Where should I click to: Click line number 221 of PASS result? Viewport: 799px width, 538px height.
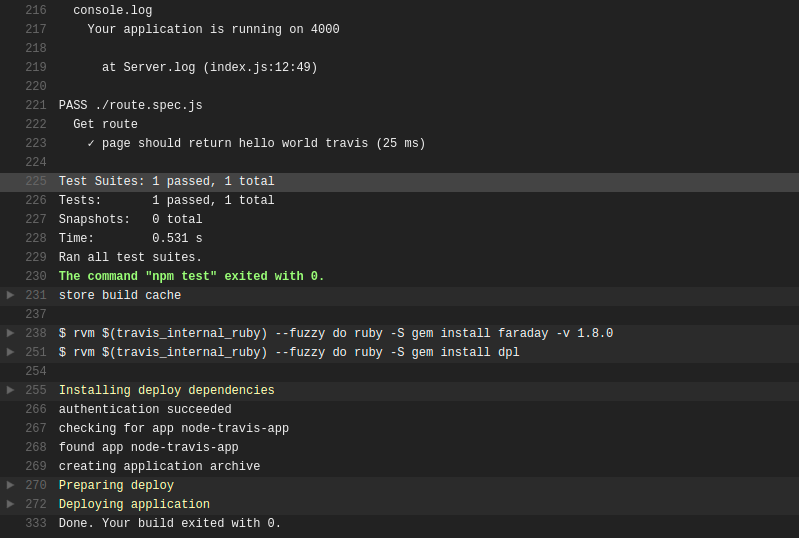(36, 105)
